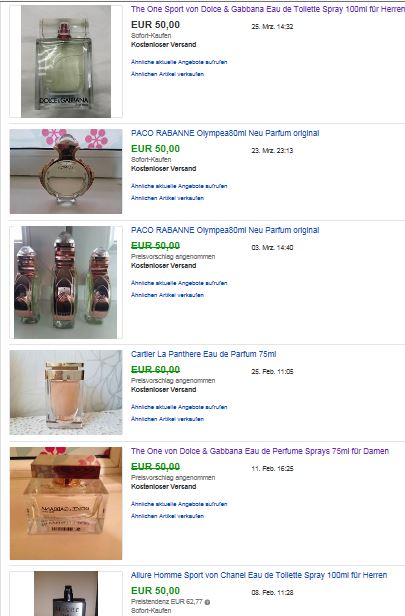Image resolution: width=405 pixels, height=616 pixels.
Task: Select 'Ähnlichen Artikel verkaufen' under the 03. Mrz Olympea
Action: tap(167, 295)
